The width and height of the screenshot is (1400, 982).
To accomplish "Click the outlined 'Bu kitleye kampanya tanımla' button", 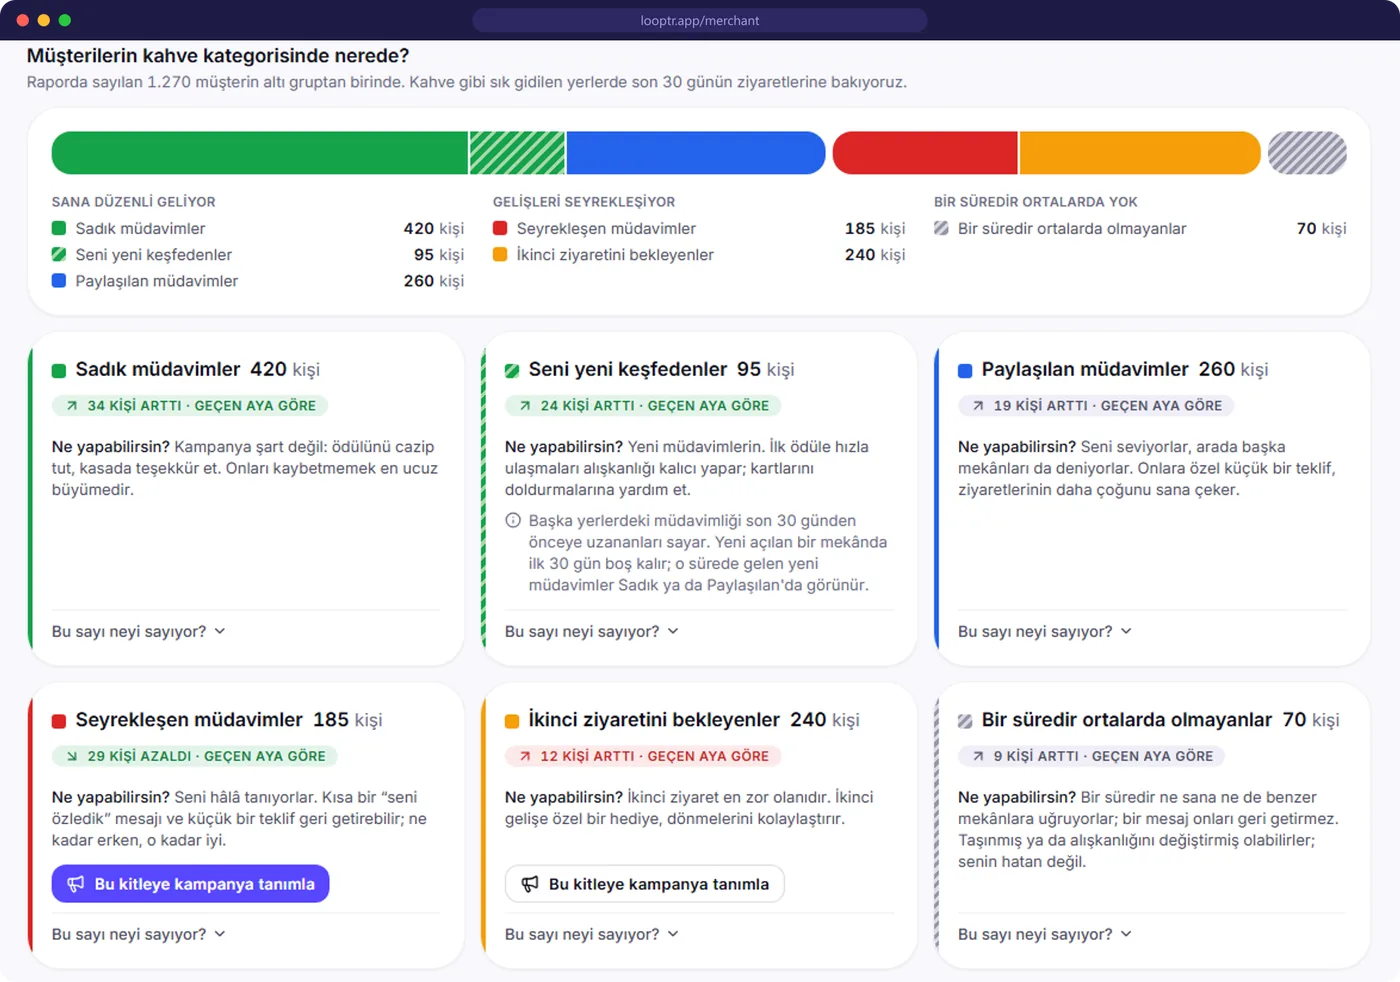I will click(x=644, y=884).
